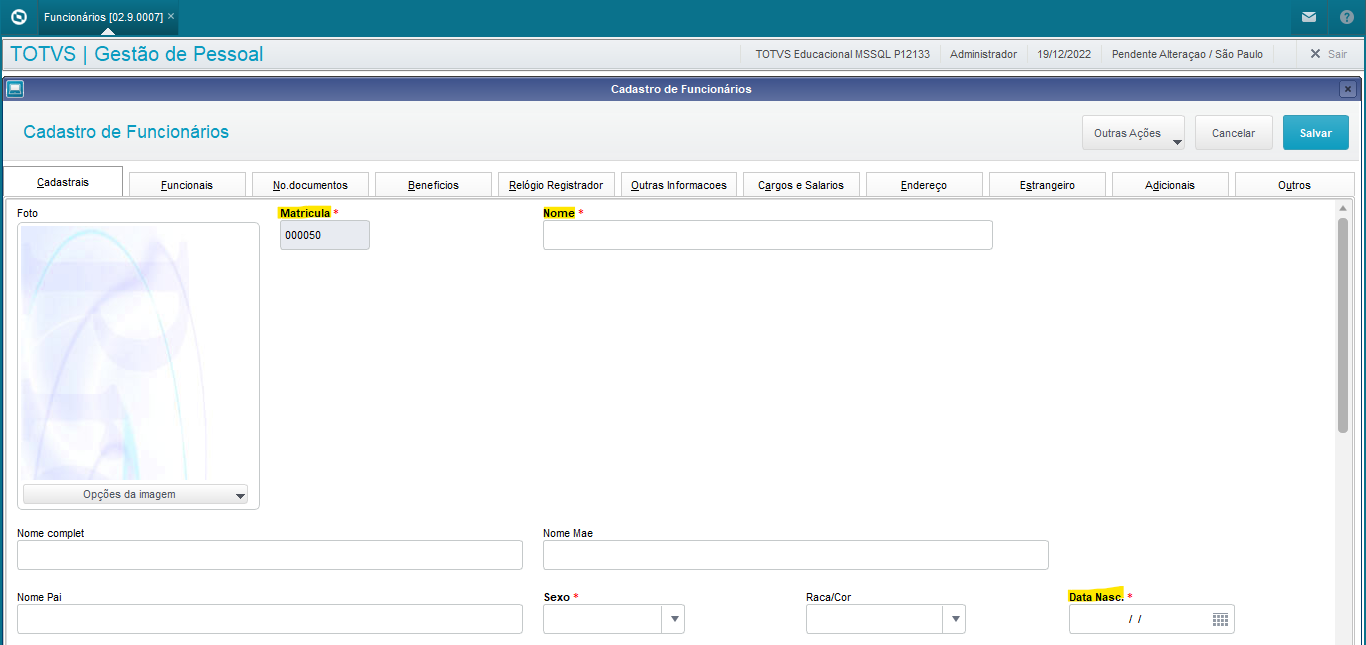This screenshot has height=645, width=1366.
Task: Open the No.documentos tab
Action: coord(310,185)
